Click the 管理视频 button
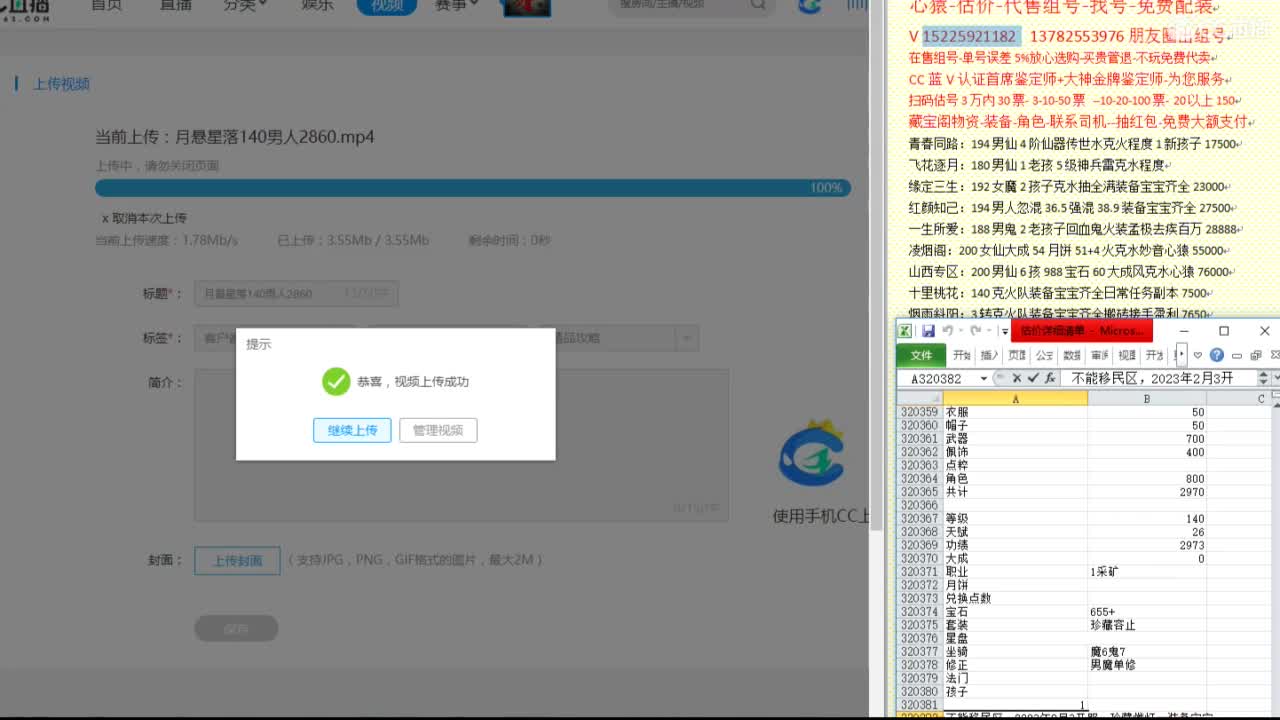The height and width of the screenshot is (720, 1280). 438,430
